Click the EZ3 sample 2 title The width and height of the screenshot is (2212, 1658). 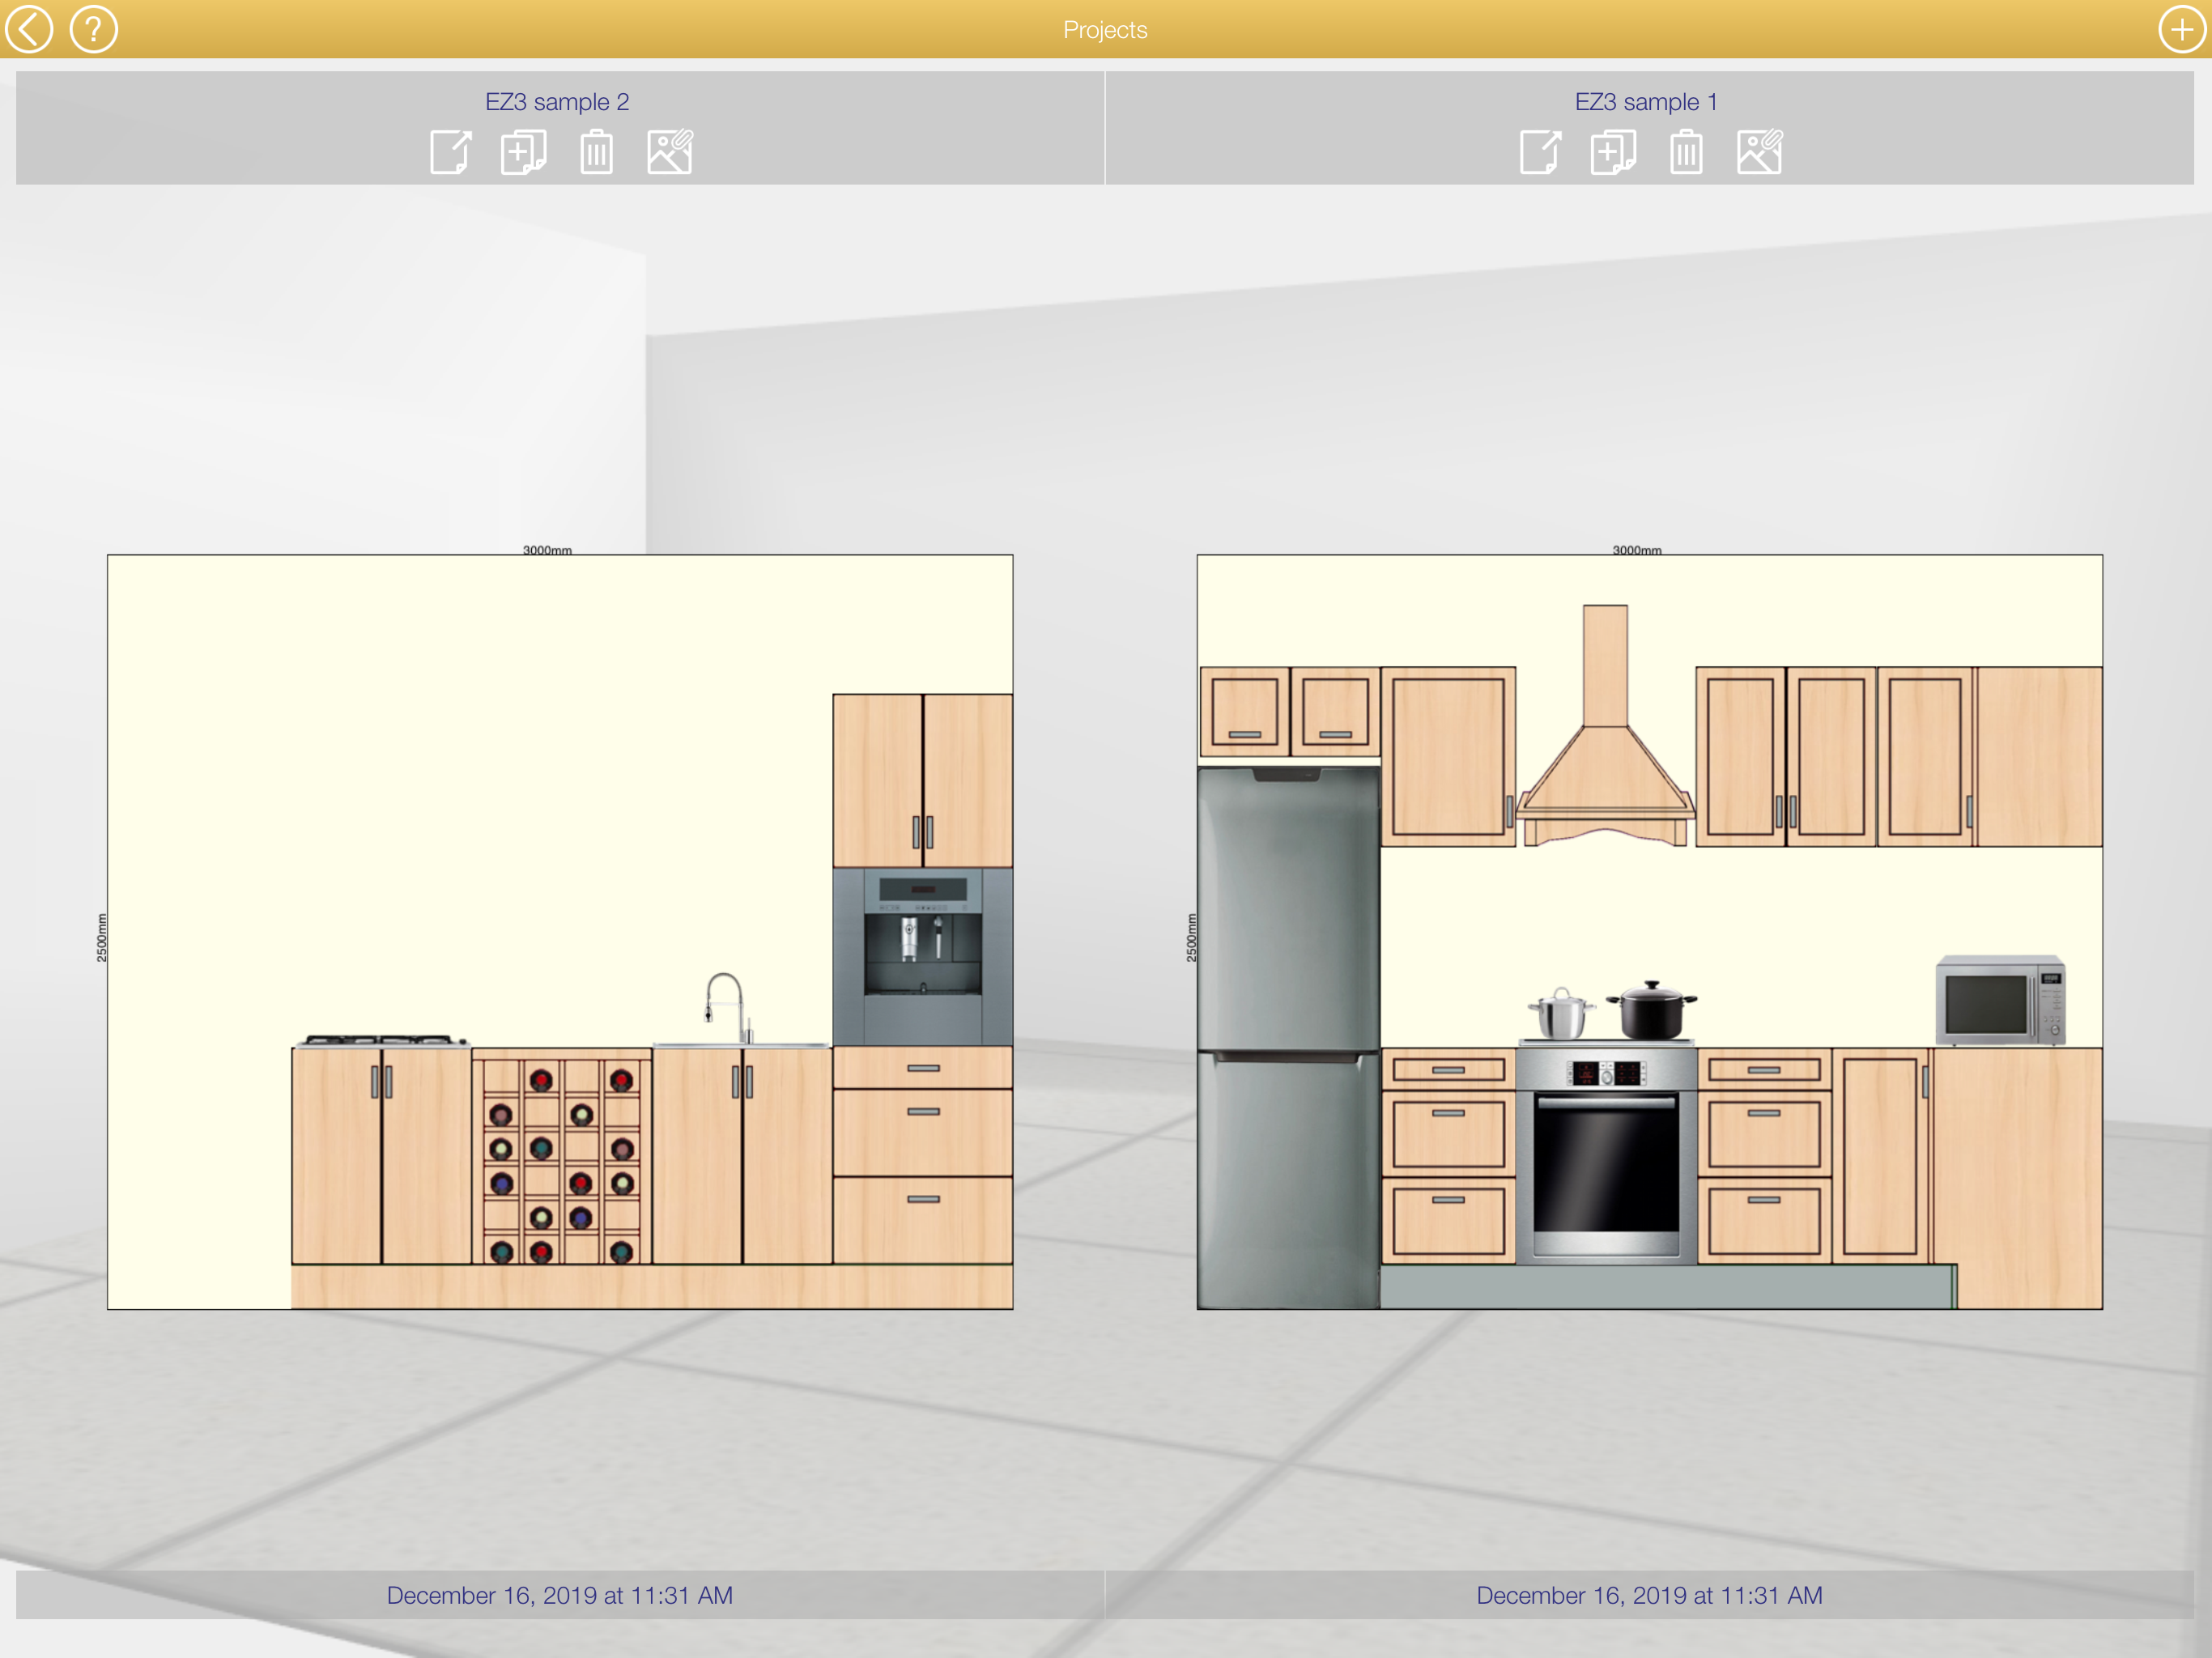[557, 102]
